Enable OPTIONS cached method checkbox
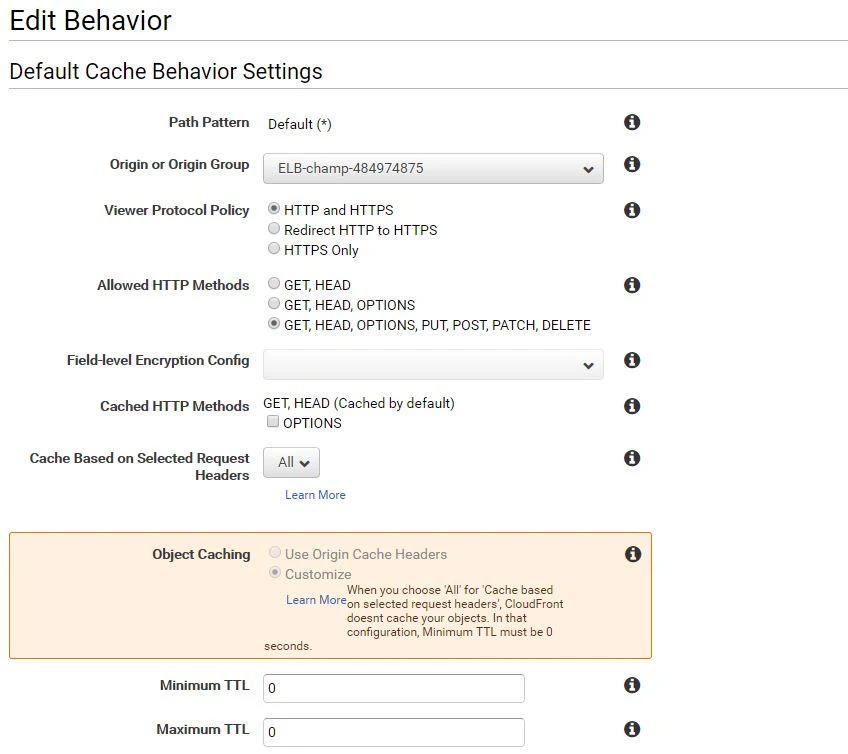 pos(273,422)
